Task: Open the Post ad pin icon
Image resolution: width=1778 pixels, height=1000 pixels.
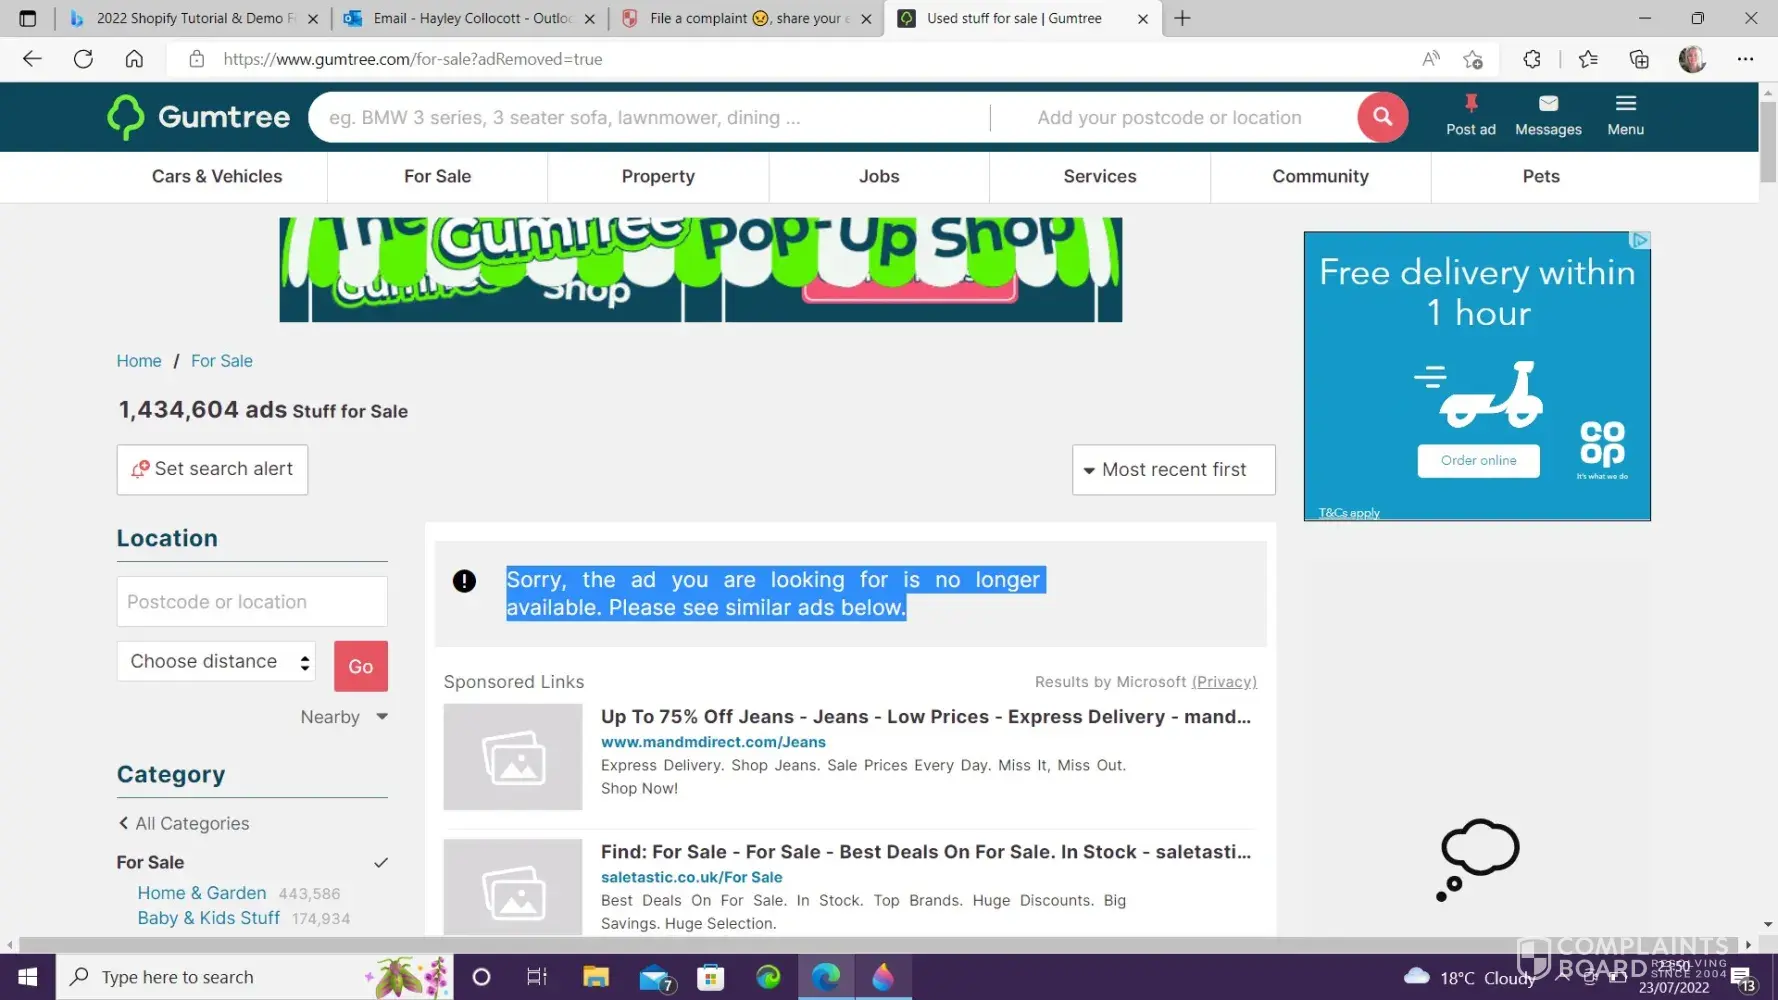Action: (x=1470, y=104)
